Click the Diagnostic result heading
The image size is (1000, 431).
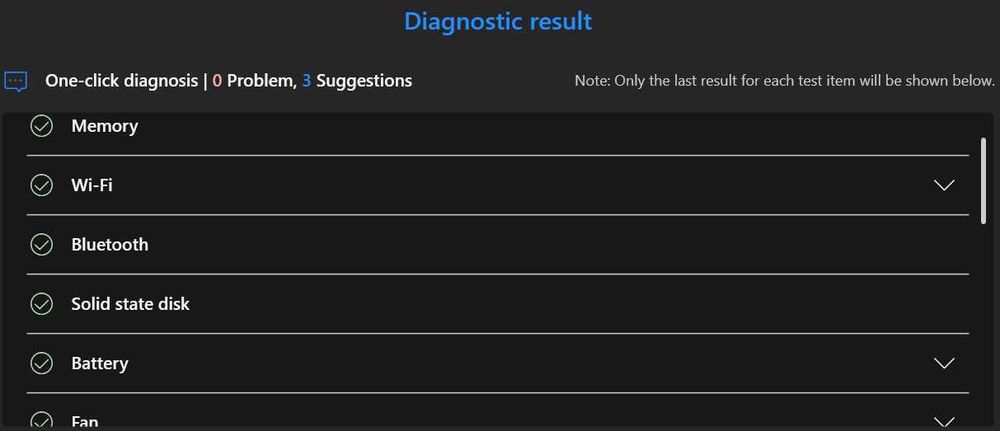tap(498, 21)
